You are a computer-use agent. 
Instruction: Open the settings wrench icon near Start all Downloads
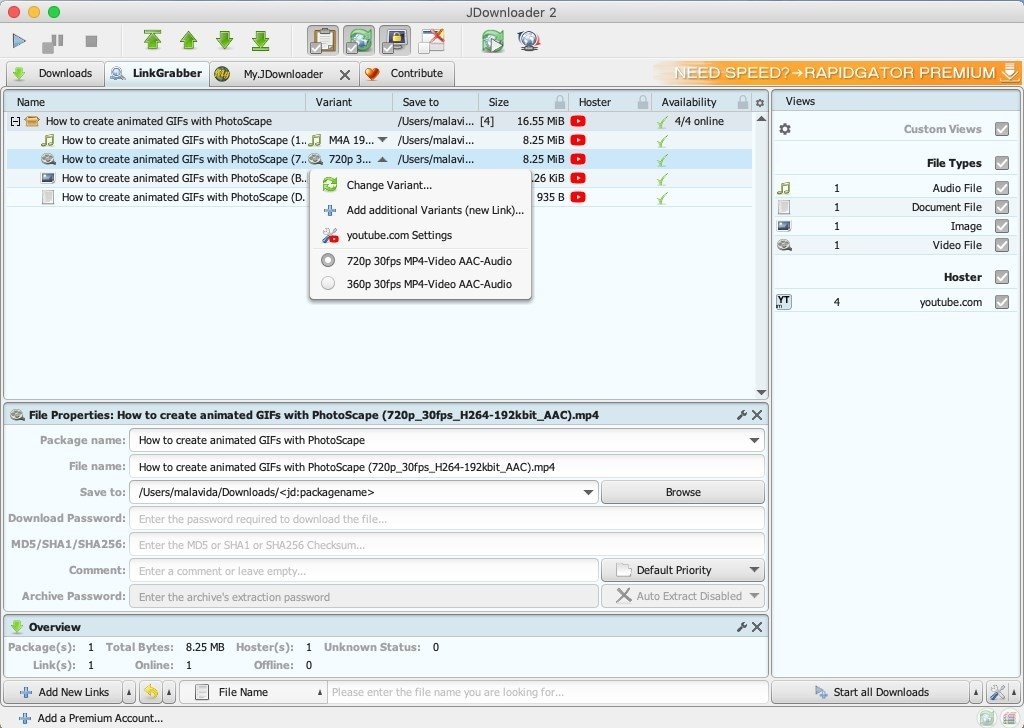[997, 692]
